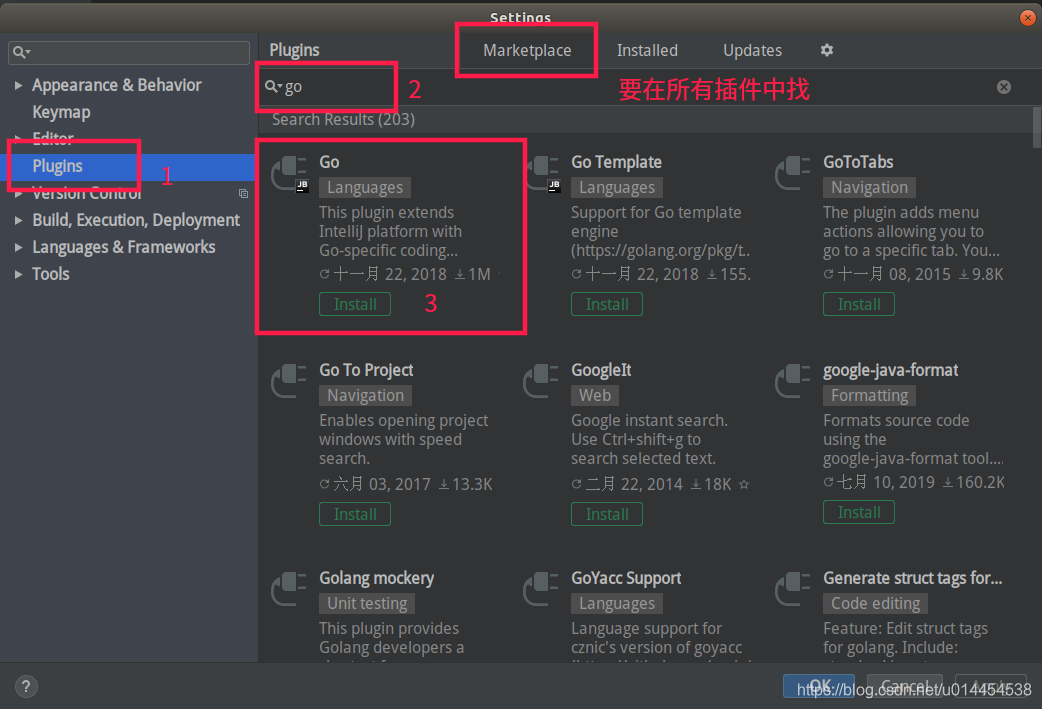Image resolution: width=1042 pixels, height=709 pixels.
Task: Close the Settings dialog window
Action: pos(1027,17)
